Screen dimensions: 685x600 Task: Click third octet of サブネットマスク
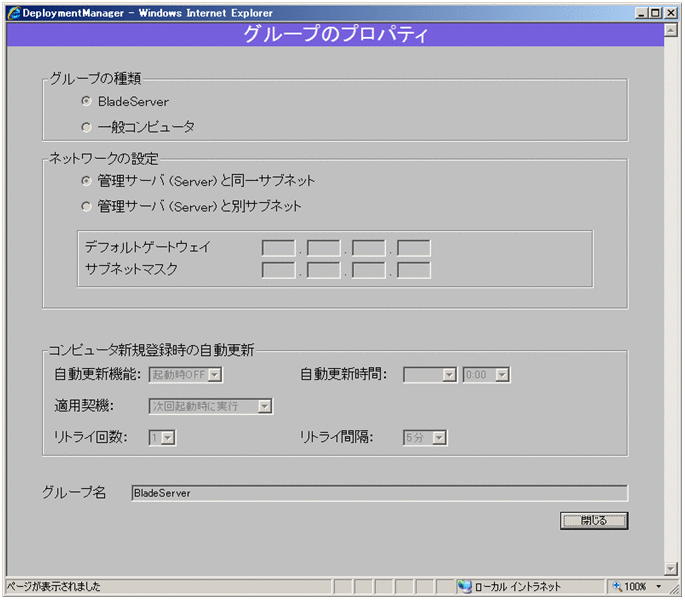[369, 270]
